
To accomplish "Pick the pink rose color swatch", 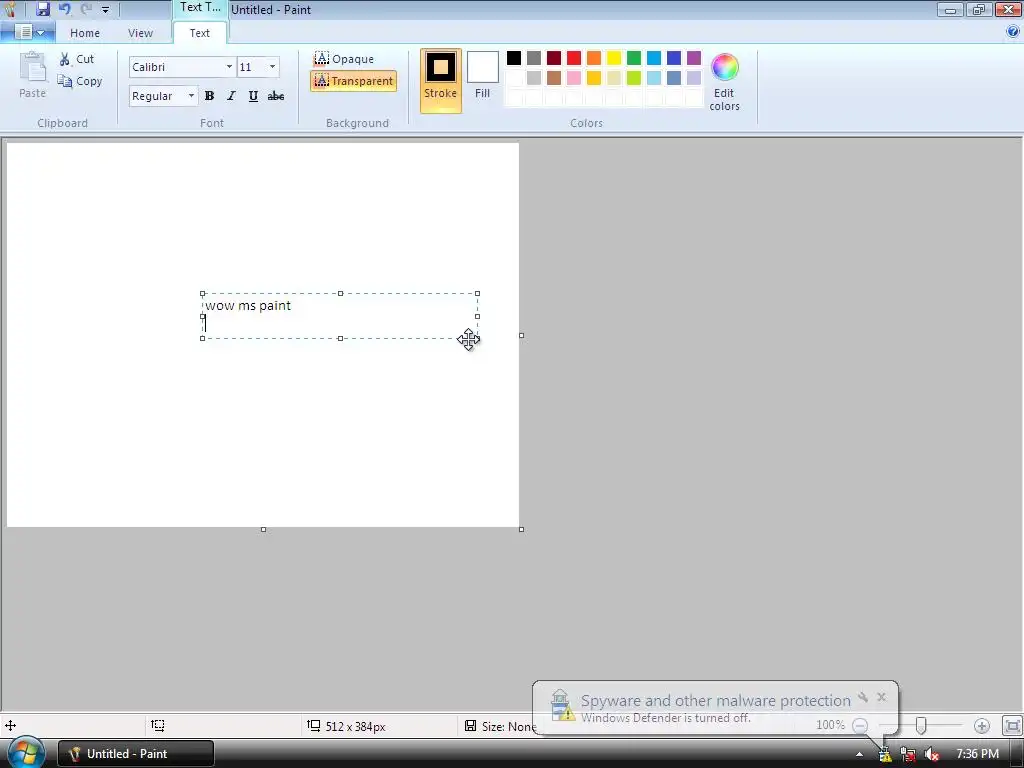I will (574, 78).
